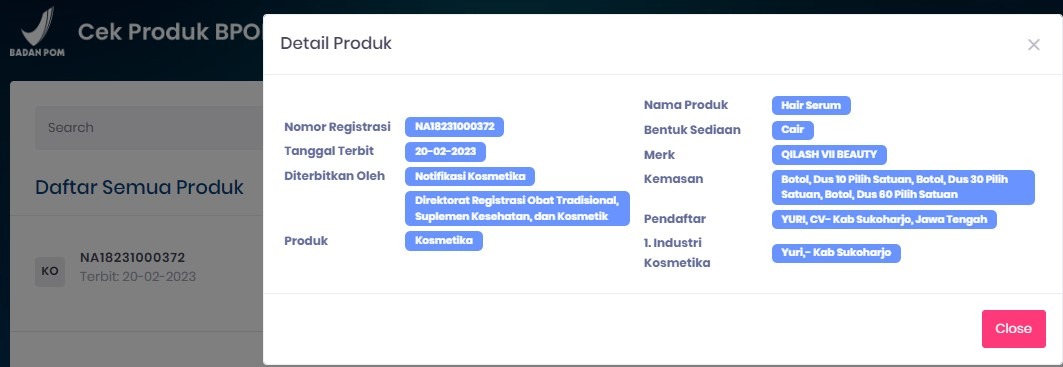The image size is (1063, 367).
Task: Click the pink Close button
Action: point(1014,328)
